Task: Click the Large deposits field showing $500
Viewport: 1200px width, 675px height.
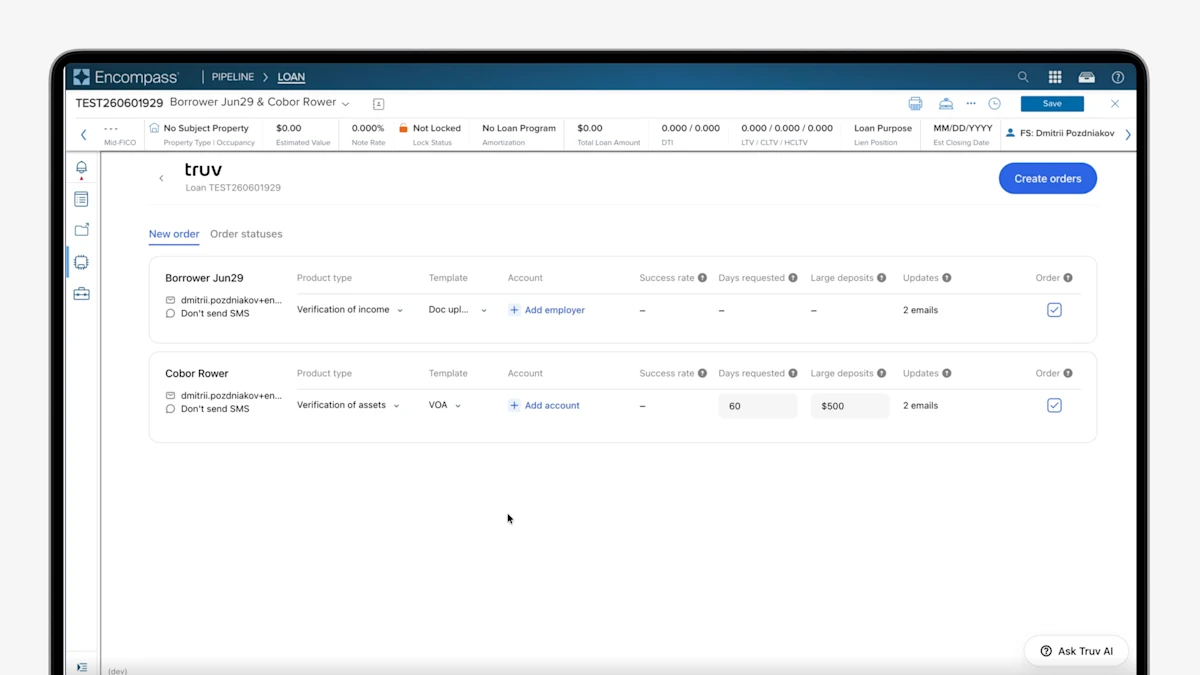Action: click(x=849, y=405)
